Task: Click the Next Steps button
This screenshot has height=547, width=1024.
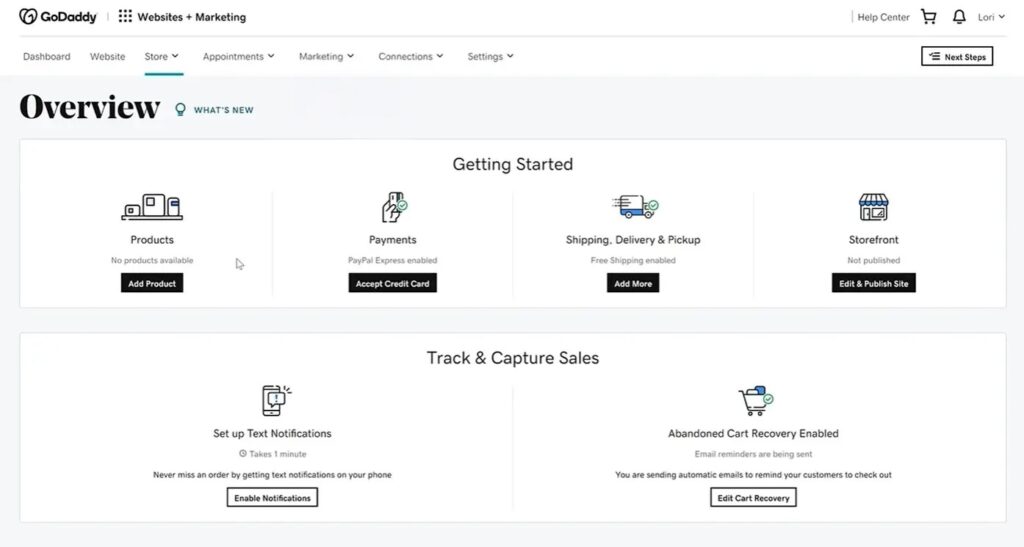Action: [957, 57]
